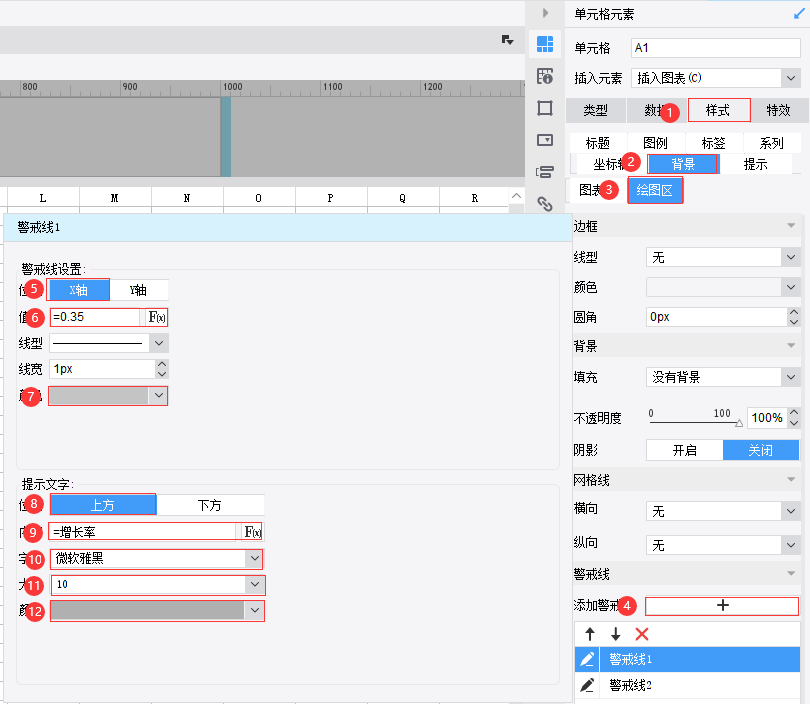The width and height of the screenshot is (810, 704).
Task: Collapse the 边框 section
Action: 790,226
